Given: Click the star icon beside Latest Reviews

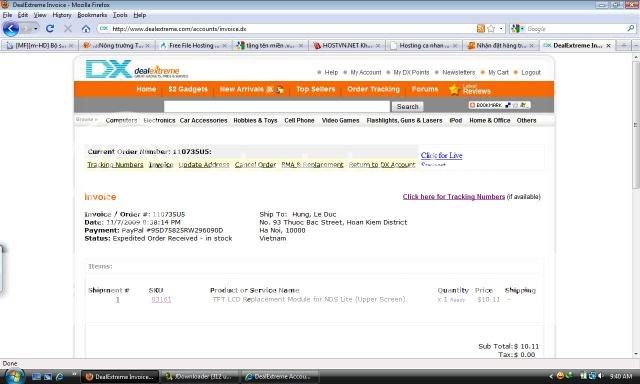Looking at the screenshot, I should click(454, 89).
